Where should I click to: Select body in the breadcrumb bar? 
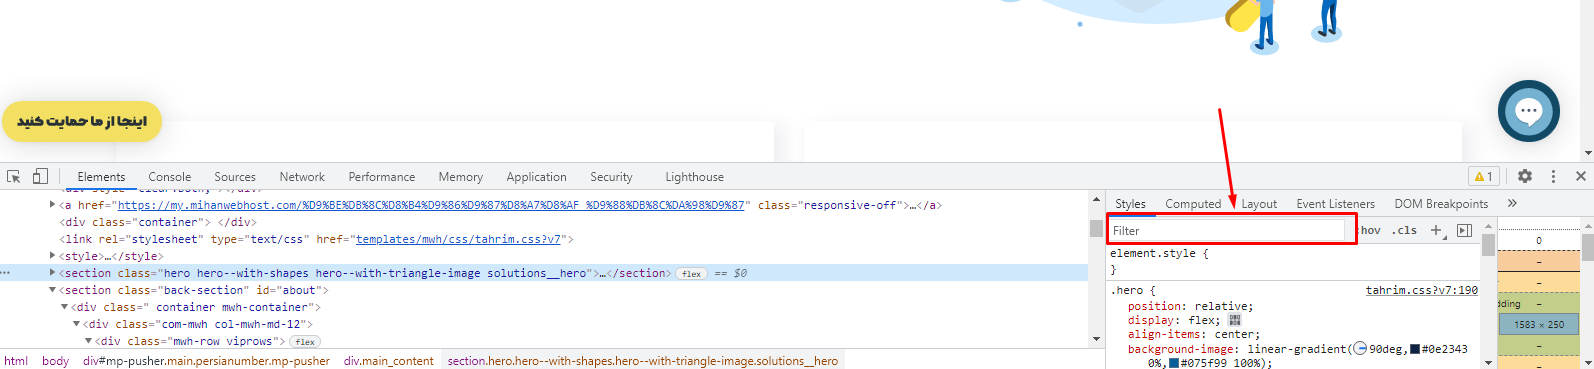point(56,361)
